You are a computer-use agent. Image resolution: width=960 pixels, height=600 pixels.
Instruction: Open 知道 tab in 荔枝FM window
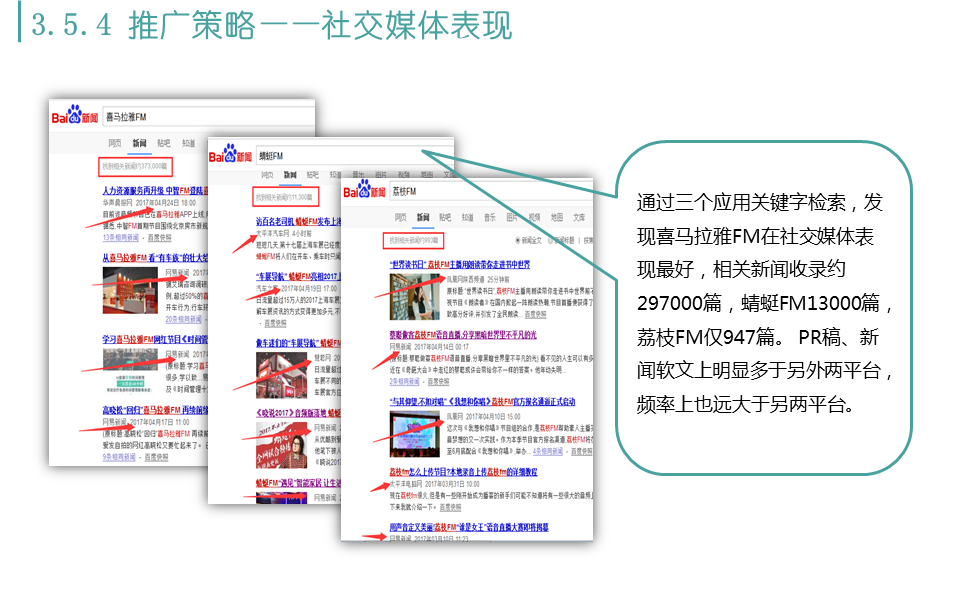(x=468, y=217)
